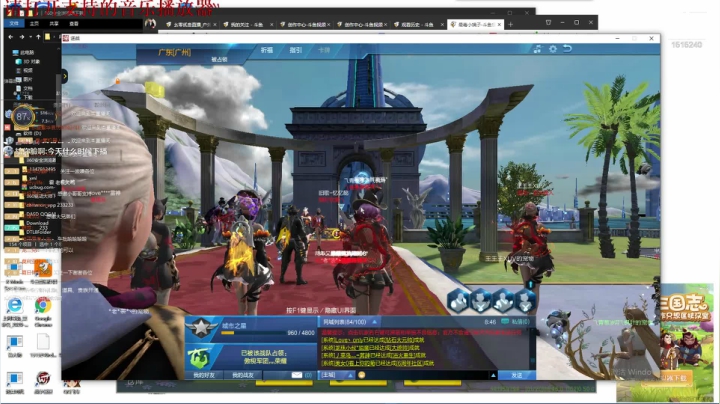Screen dimensions: 720x404
Task: Open a new browser tab
Action: pos(511,24)
